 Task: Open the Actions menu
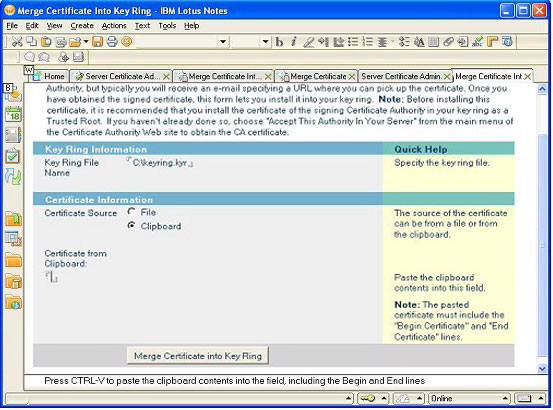coord(114,26)
